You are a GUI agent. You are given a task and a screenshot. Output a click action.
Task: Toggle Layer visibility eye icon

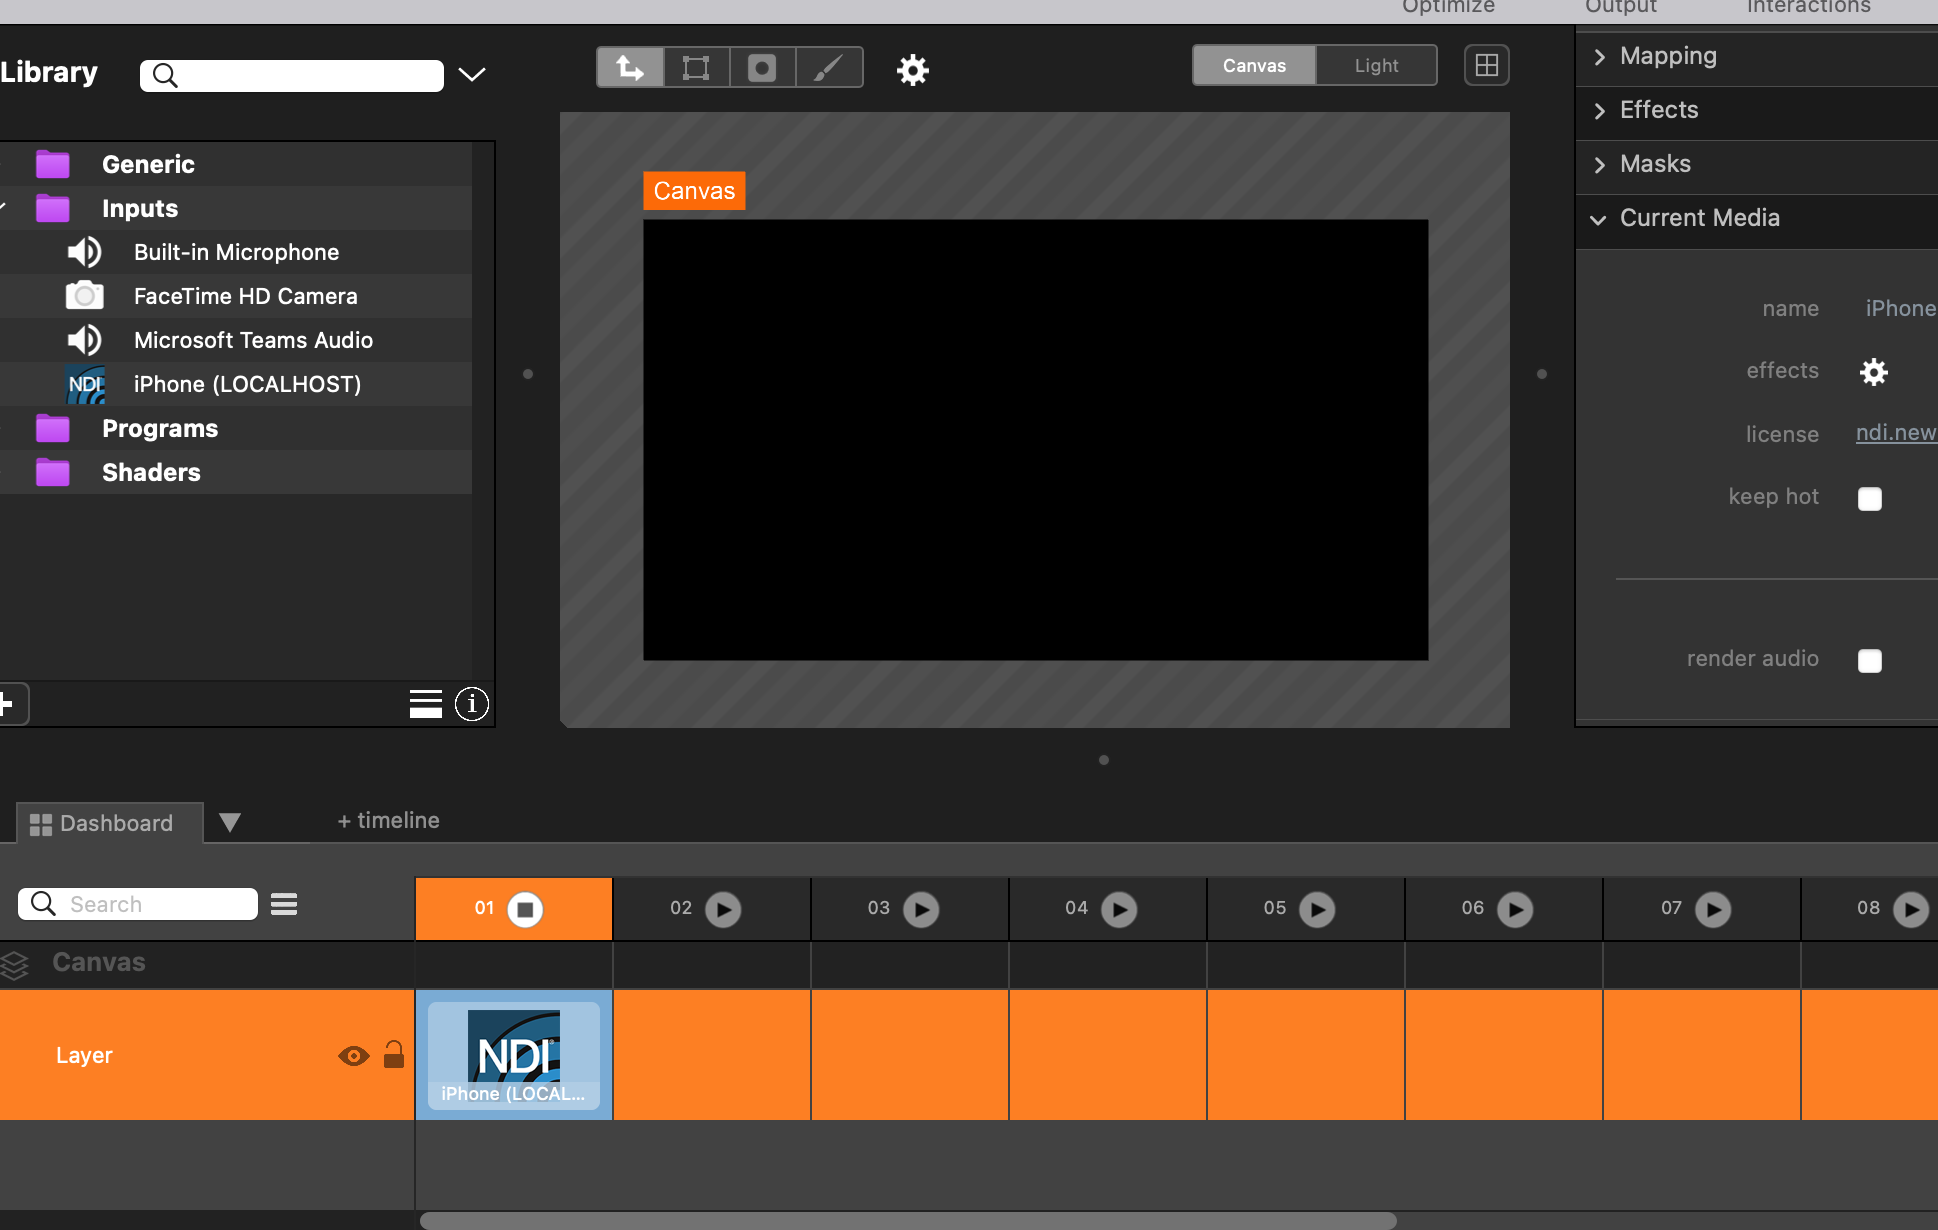tap(353, 1056)
